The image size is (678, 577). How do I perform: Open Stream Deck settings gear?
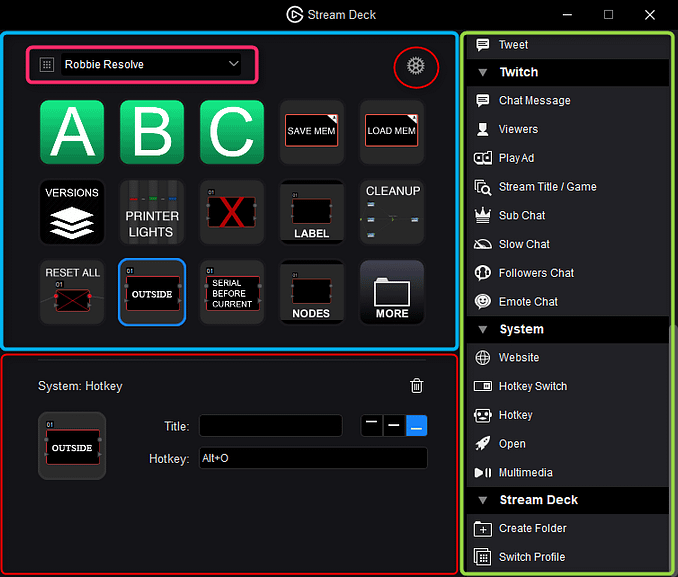[x=416, y=66]
